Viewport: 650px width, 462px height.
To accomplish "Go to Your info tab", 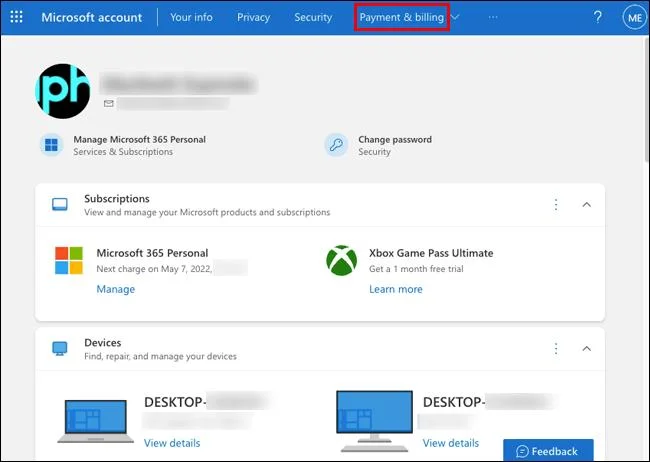I will 191,17.
